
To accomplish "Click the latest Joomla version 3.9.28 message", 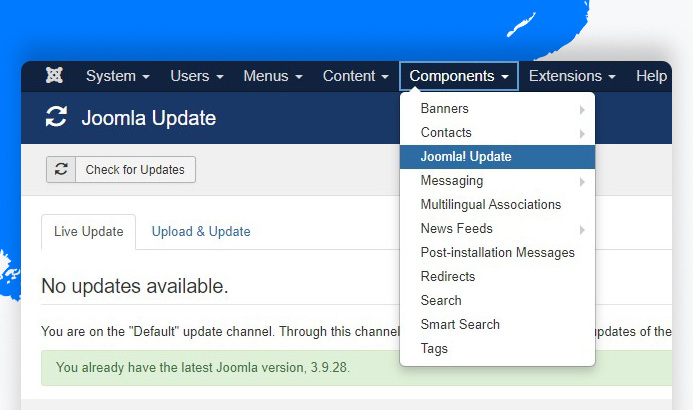I will pyautogui.click(x=203, y=368).
